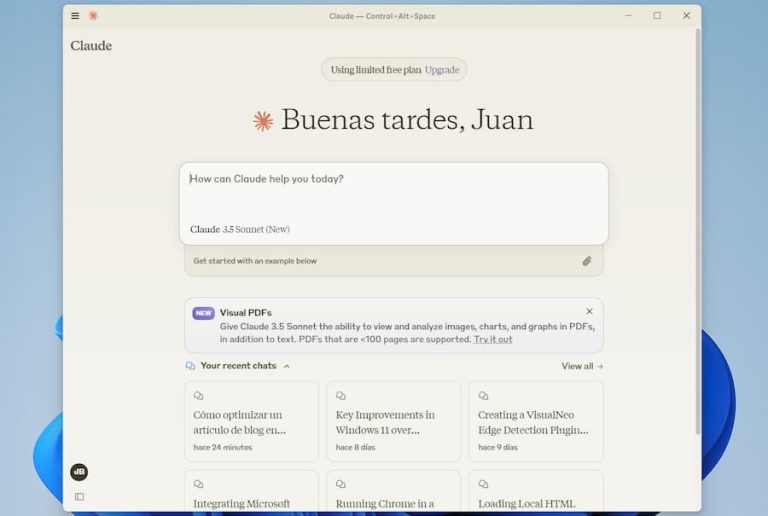Dismiss the Visual PDFs banner
768x516 pixels.
point(589,311)
